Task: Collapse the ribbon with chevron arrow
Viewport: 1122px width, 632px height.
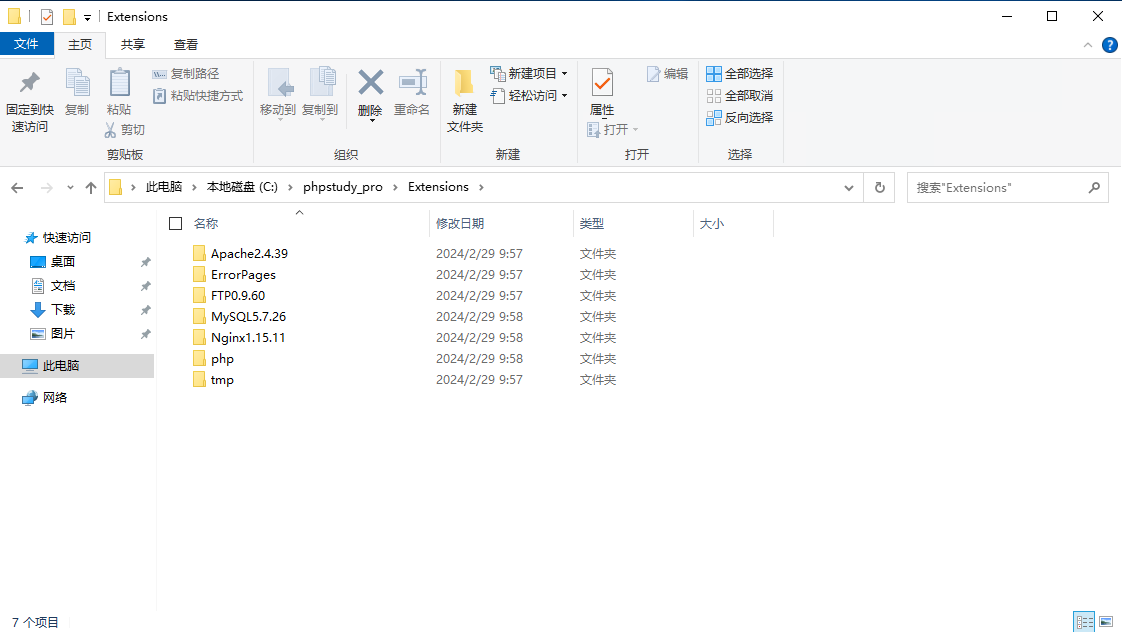Action: click(x=1089, y=45)
